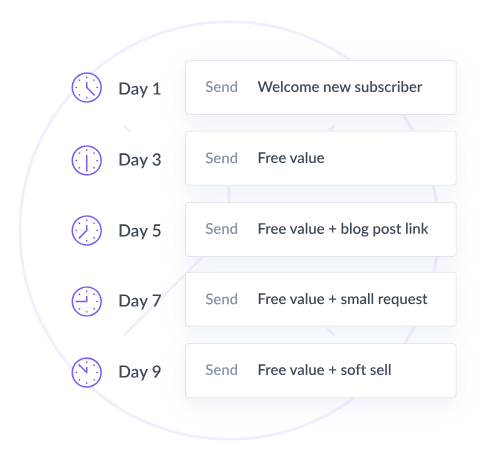Open the Free value email card
This screenshot has width=492, height=464.
pyautogui.click(x=321, y=158)
